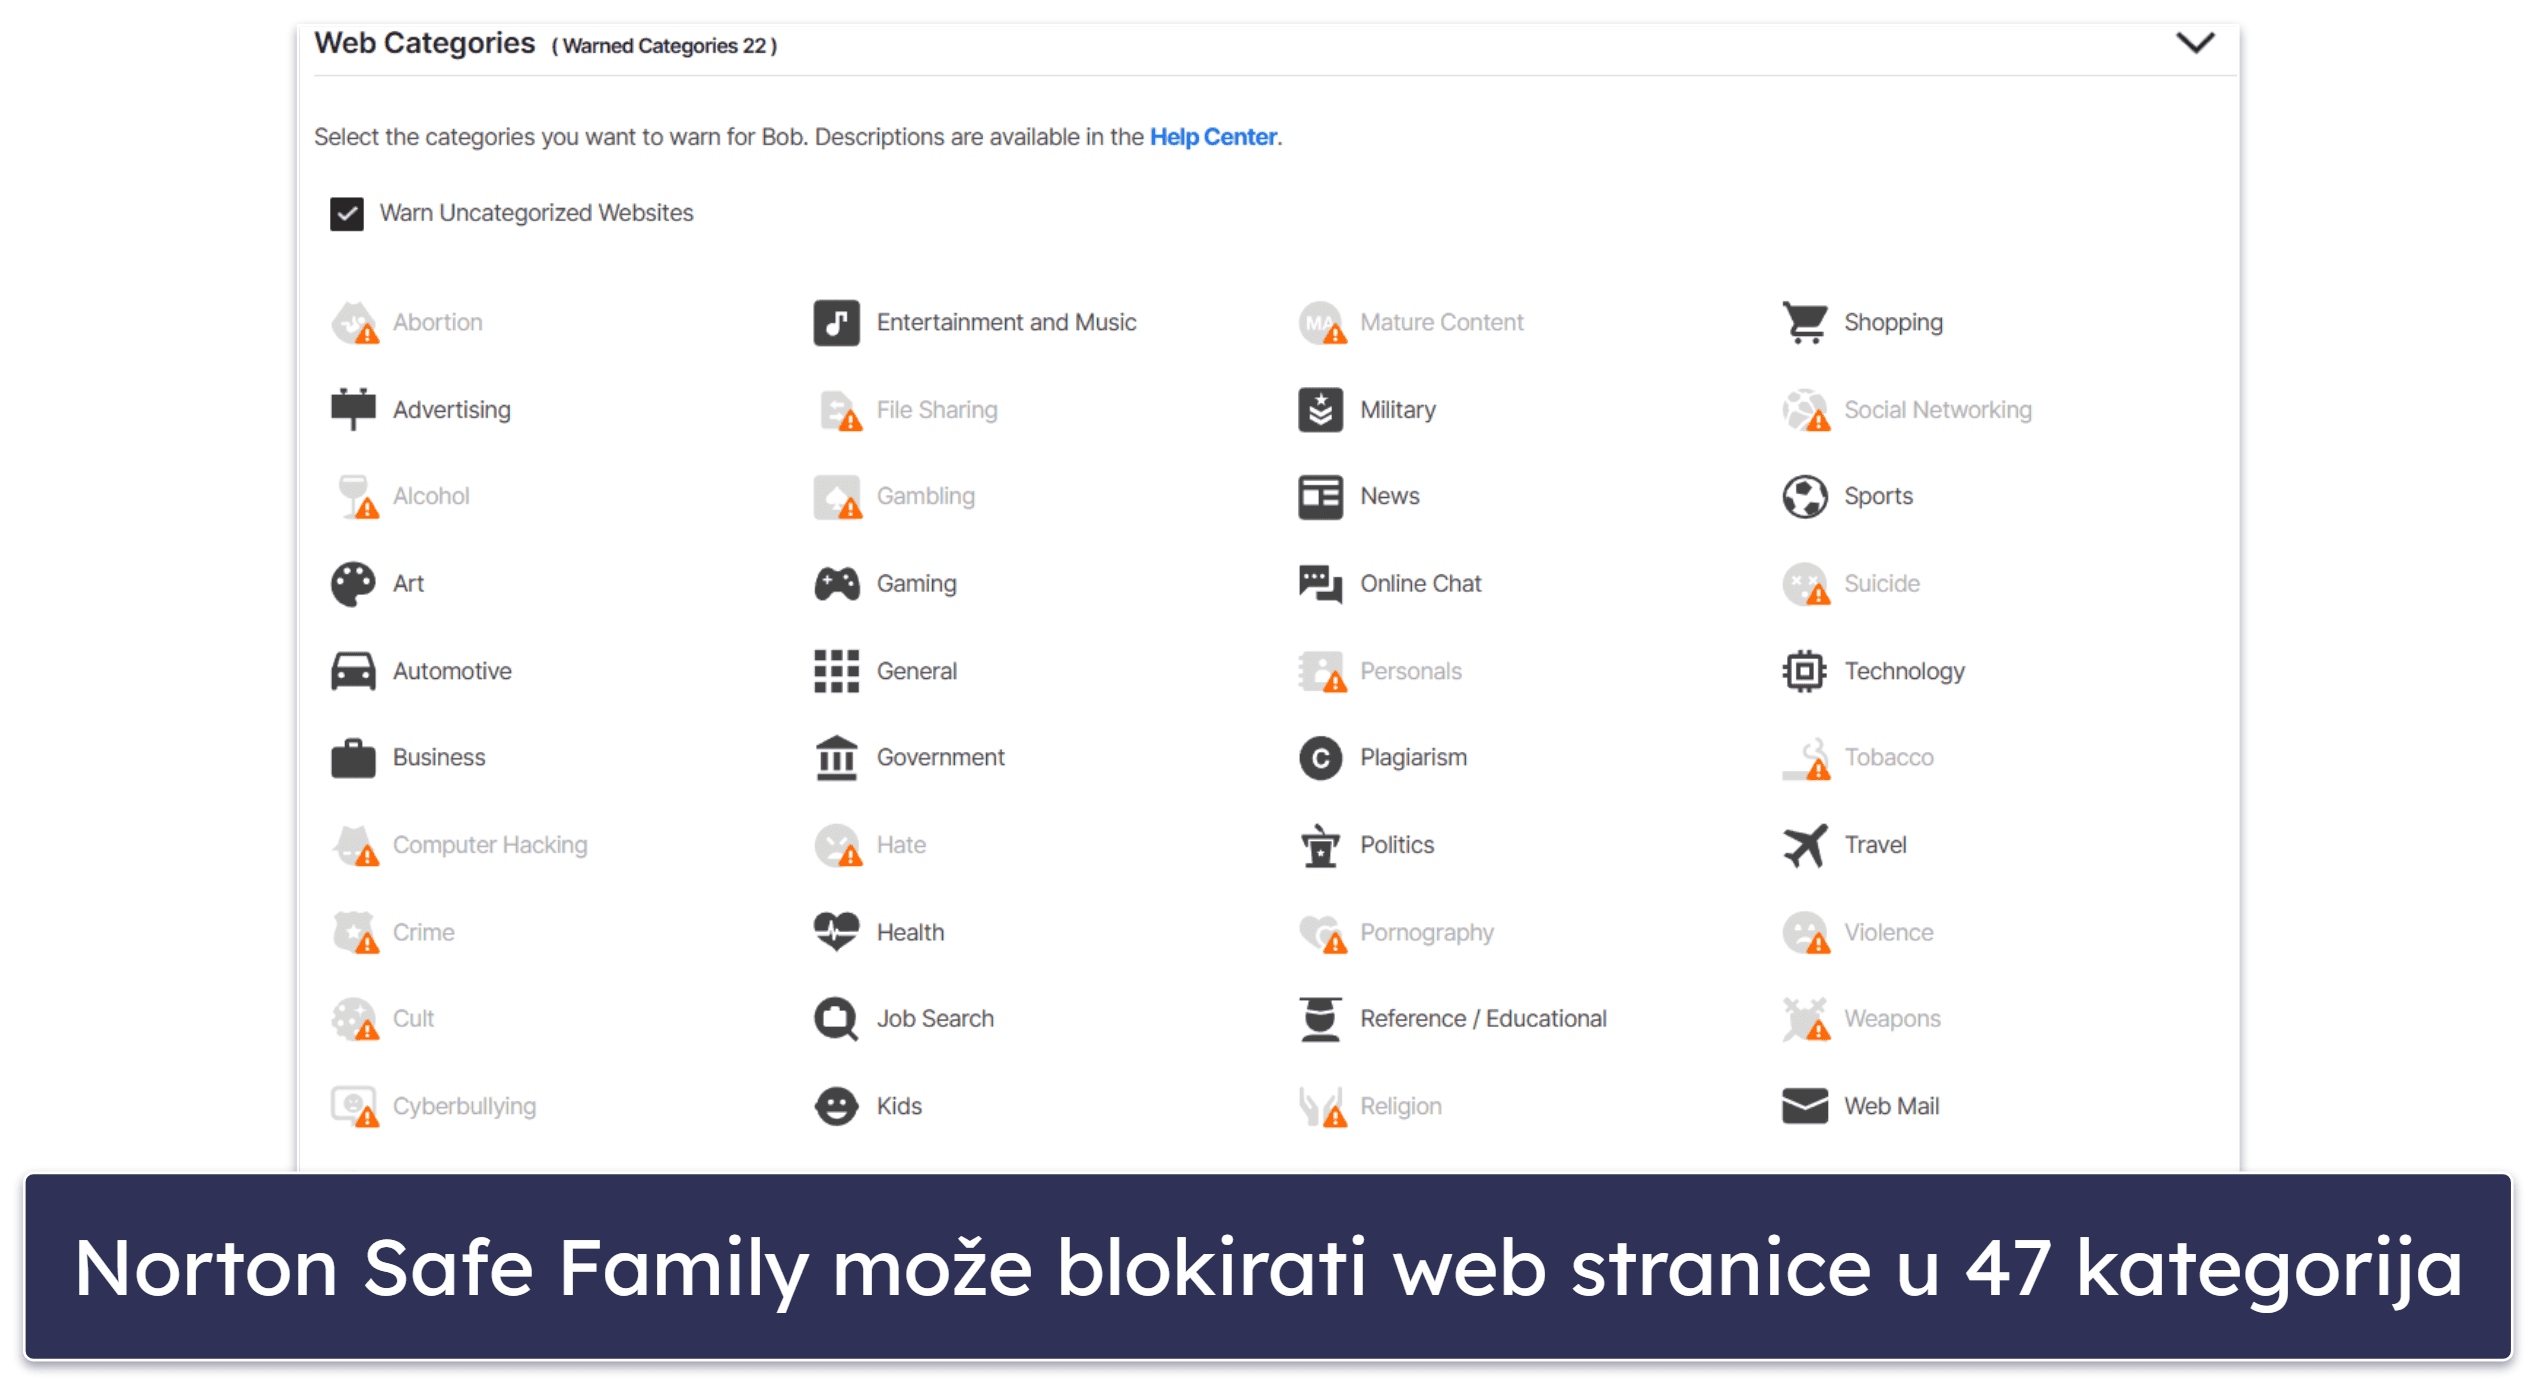
Task: Select the Online Chat bubbles icon
Action: coord(1320,584)
